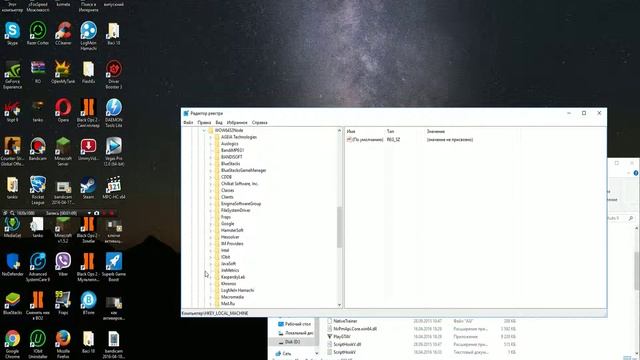The height and width of the screenshot is (360, 640).
Task: Open the MediaGet desktop shortcut
Action: pos(12,227)
